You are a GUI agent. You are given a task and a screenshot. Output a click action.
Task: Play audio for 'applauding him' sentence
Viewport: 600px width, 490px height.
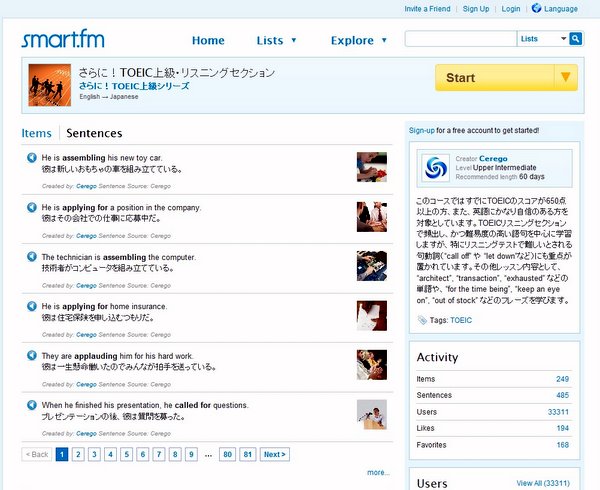(32, 355)
